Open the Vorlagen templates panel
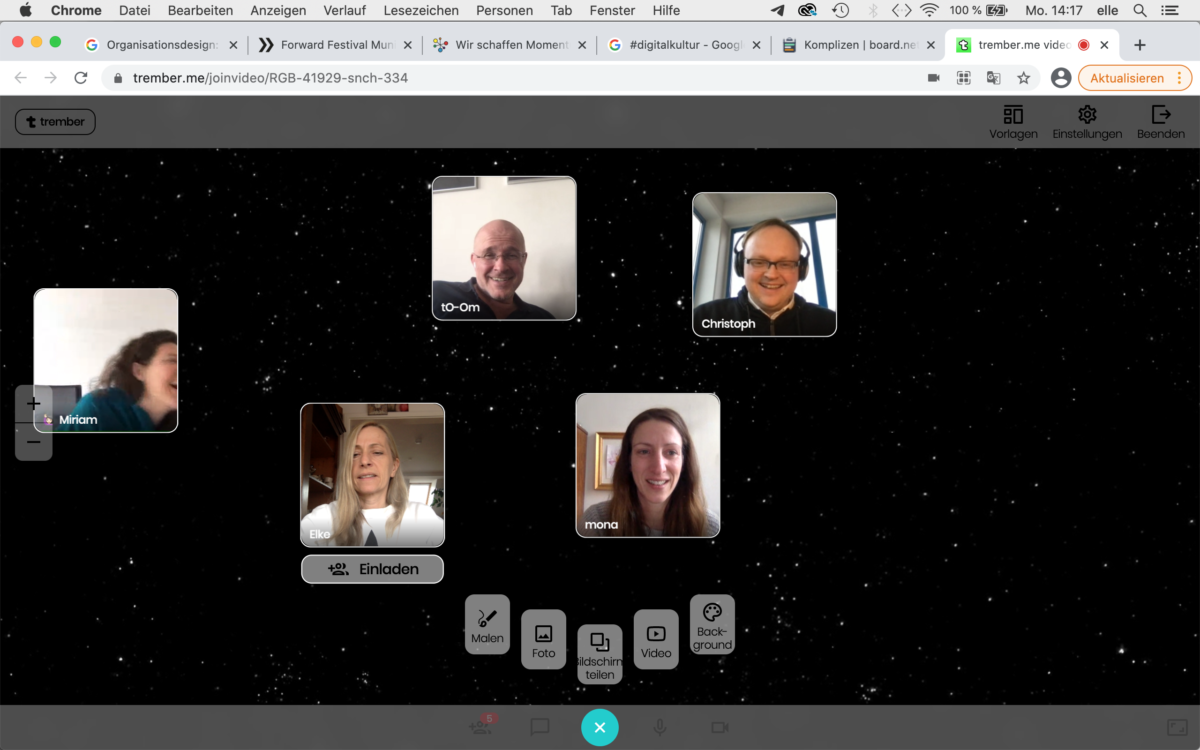 1013,122
